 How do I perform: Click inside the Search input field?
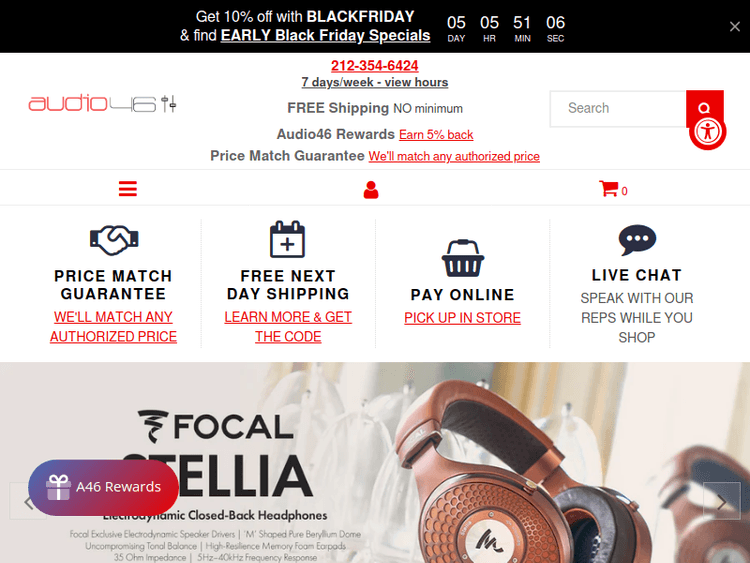(618, 109)
